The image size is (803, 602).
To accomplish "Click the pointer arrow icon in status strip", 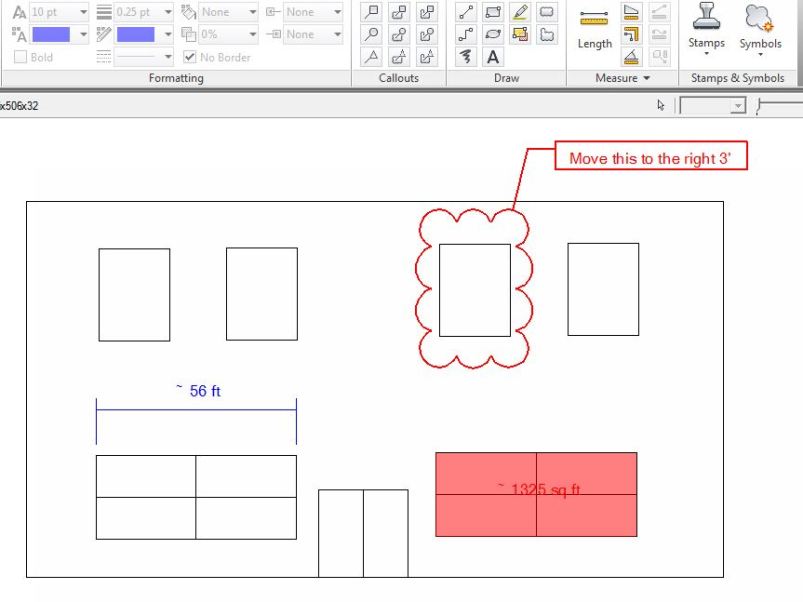I will click(x=661, y=105).
